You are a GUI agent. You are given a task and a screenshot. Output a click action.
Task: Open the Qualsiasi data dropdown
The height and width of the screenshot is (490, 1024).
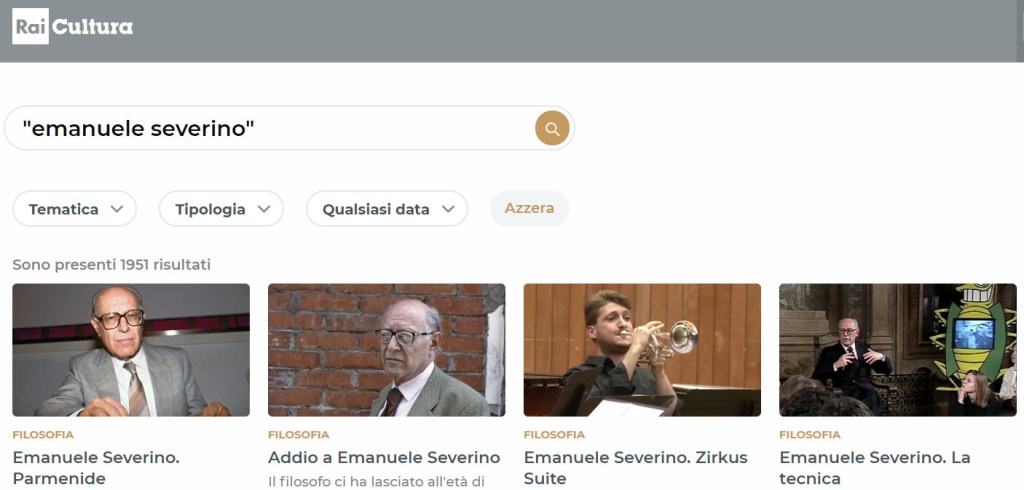tap(387, 209)
